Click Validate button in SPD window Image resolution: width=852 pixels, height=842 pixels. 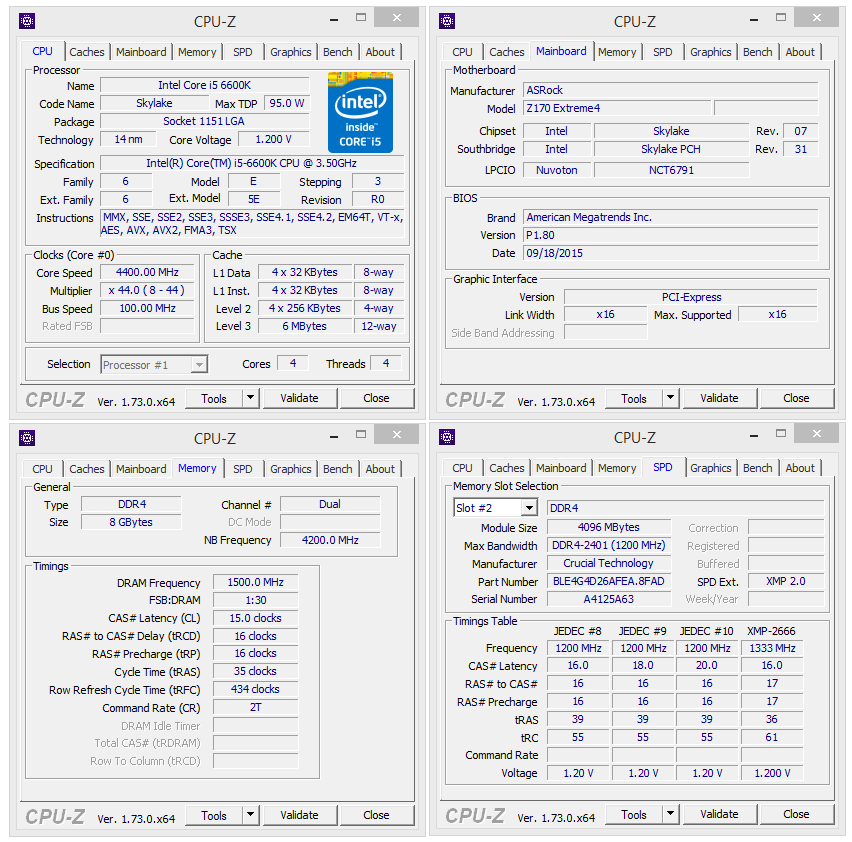tap(719, 814)
